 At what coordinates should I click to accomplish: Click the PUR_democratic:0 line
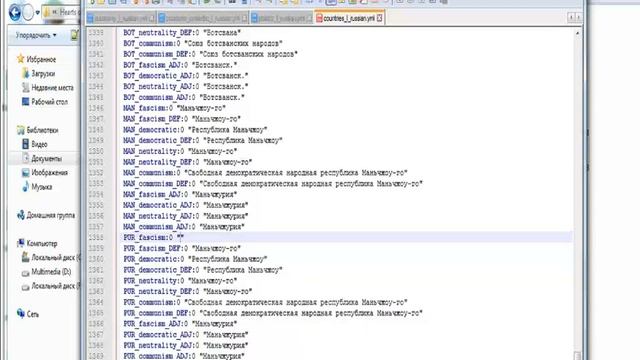click(196, 259)
